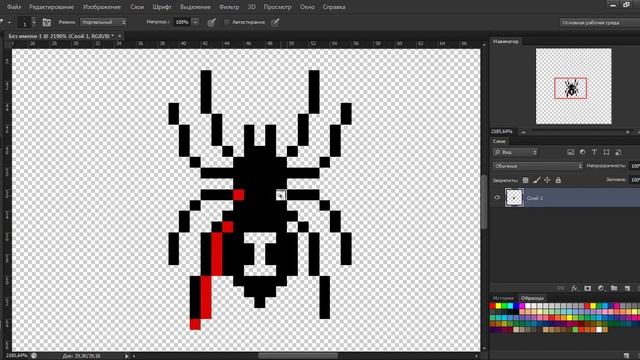Image resolution: width=640 pixels, height=360 pixels.
Task: Click the opacity 100% input field
Action: pos(182,22)
